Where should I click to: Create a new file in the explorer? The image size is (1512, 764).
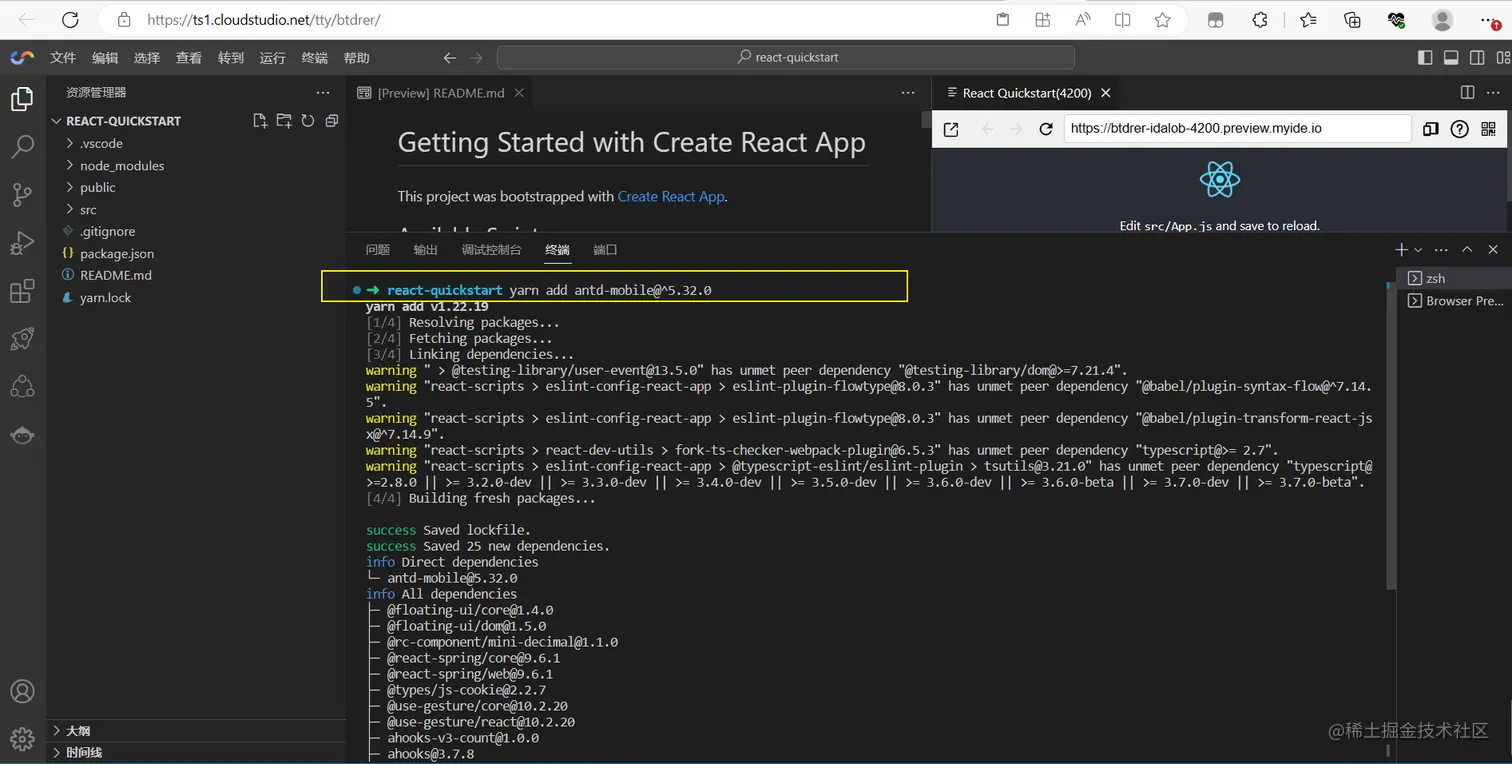point(260,121)
